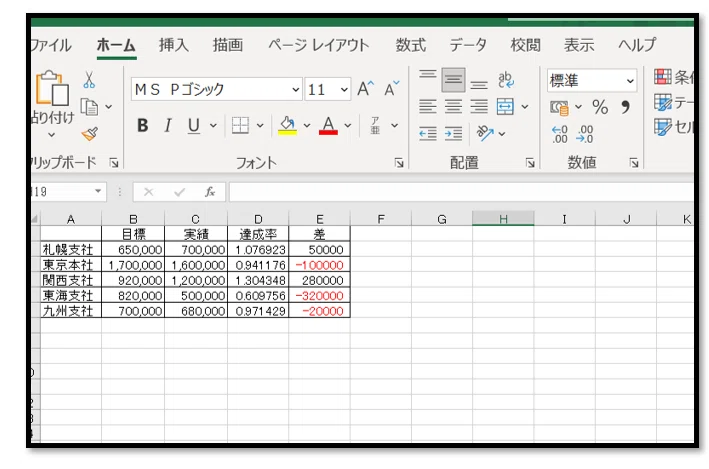
Task: Open クリップボード pane launcher
Action: pos(114,163)
